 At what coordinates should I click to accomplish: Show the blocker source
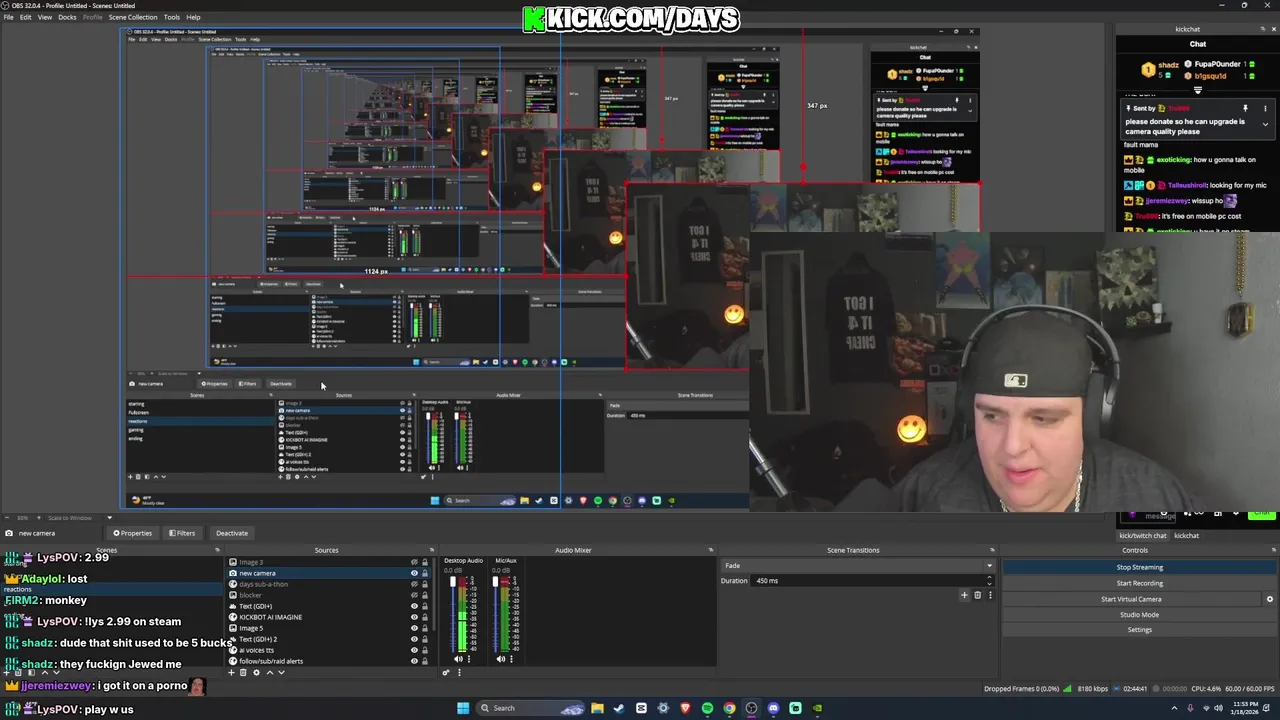pyautogui.click(x=414, y=595)
